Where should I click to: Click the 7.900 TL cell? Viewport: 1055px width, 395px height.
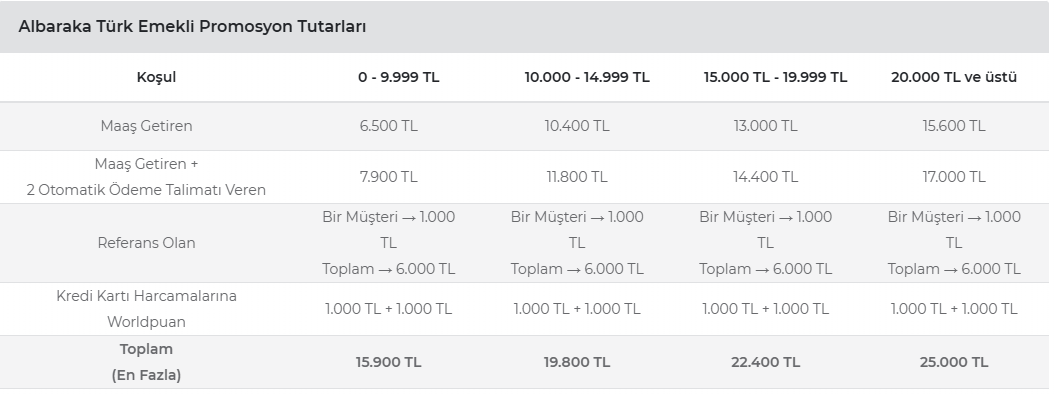(388, 177)
